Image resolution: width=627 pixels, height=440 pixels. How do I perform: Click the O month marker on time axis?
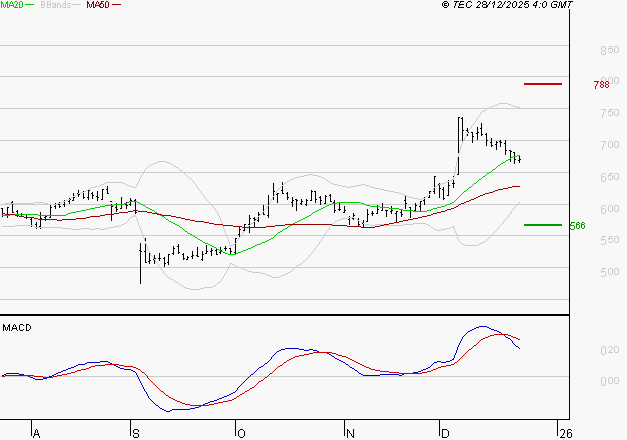(241, 434)
